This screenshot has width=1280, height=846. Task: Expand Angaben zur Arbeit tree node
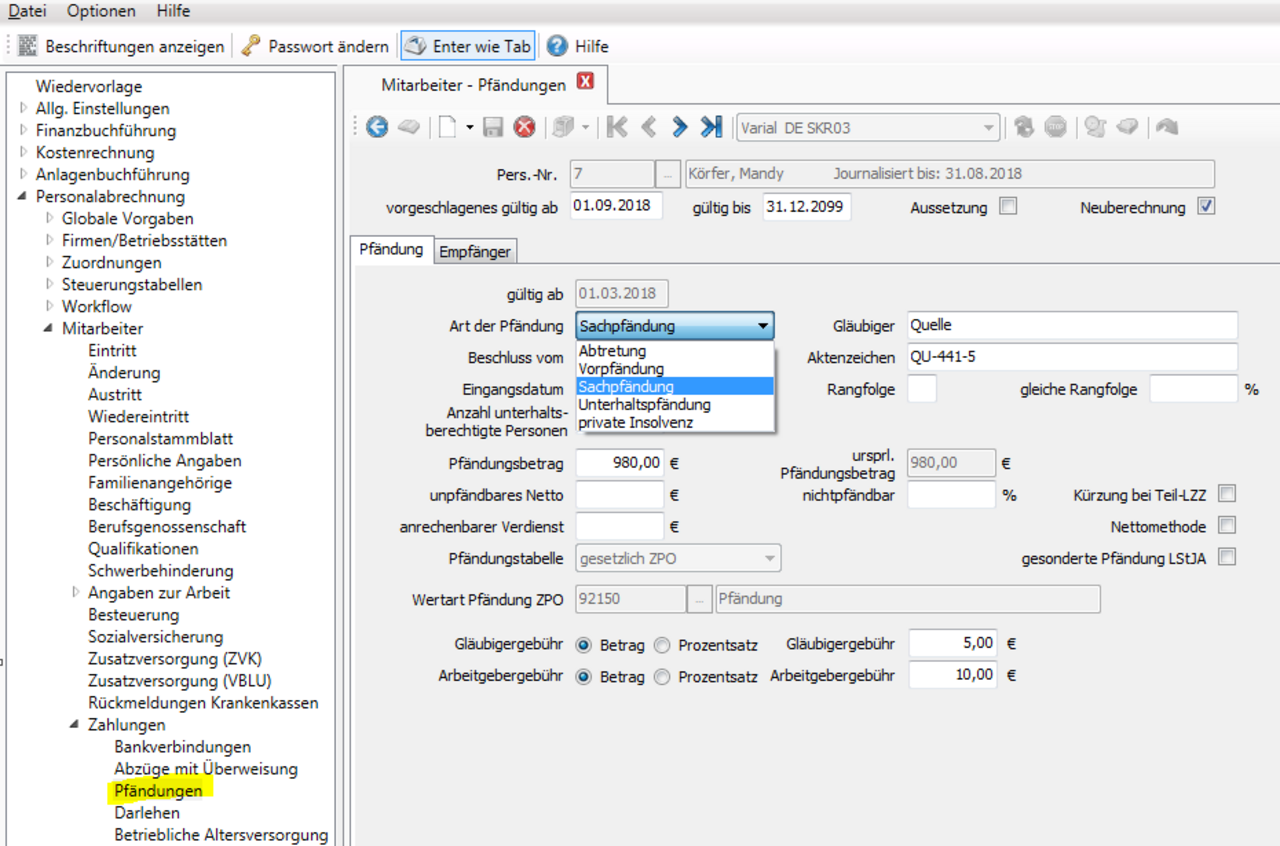(x=76, y=592)
